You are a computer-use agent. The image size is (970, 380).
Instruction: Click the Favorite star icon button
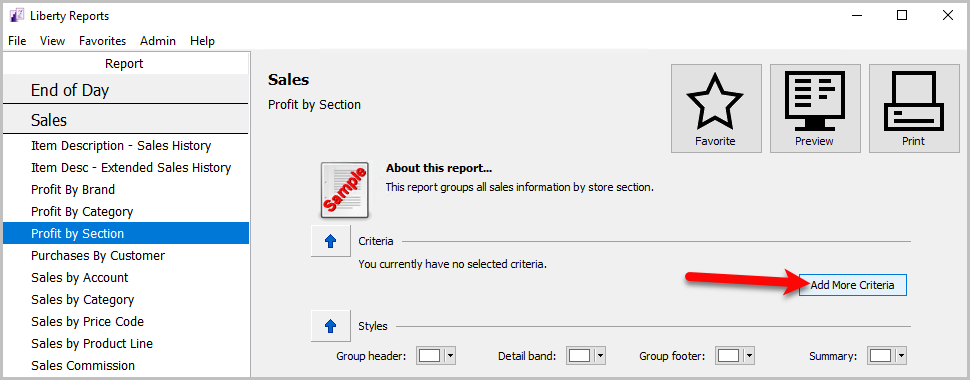point(716,108)
